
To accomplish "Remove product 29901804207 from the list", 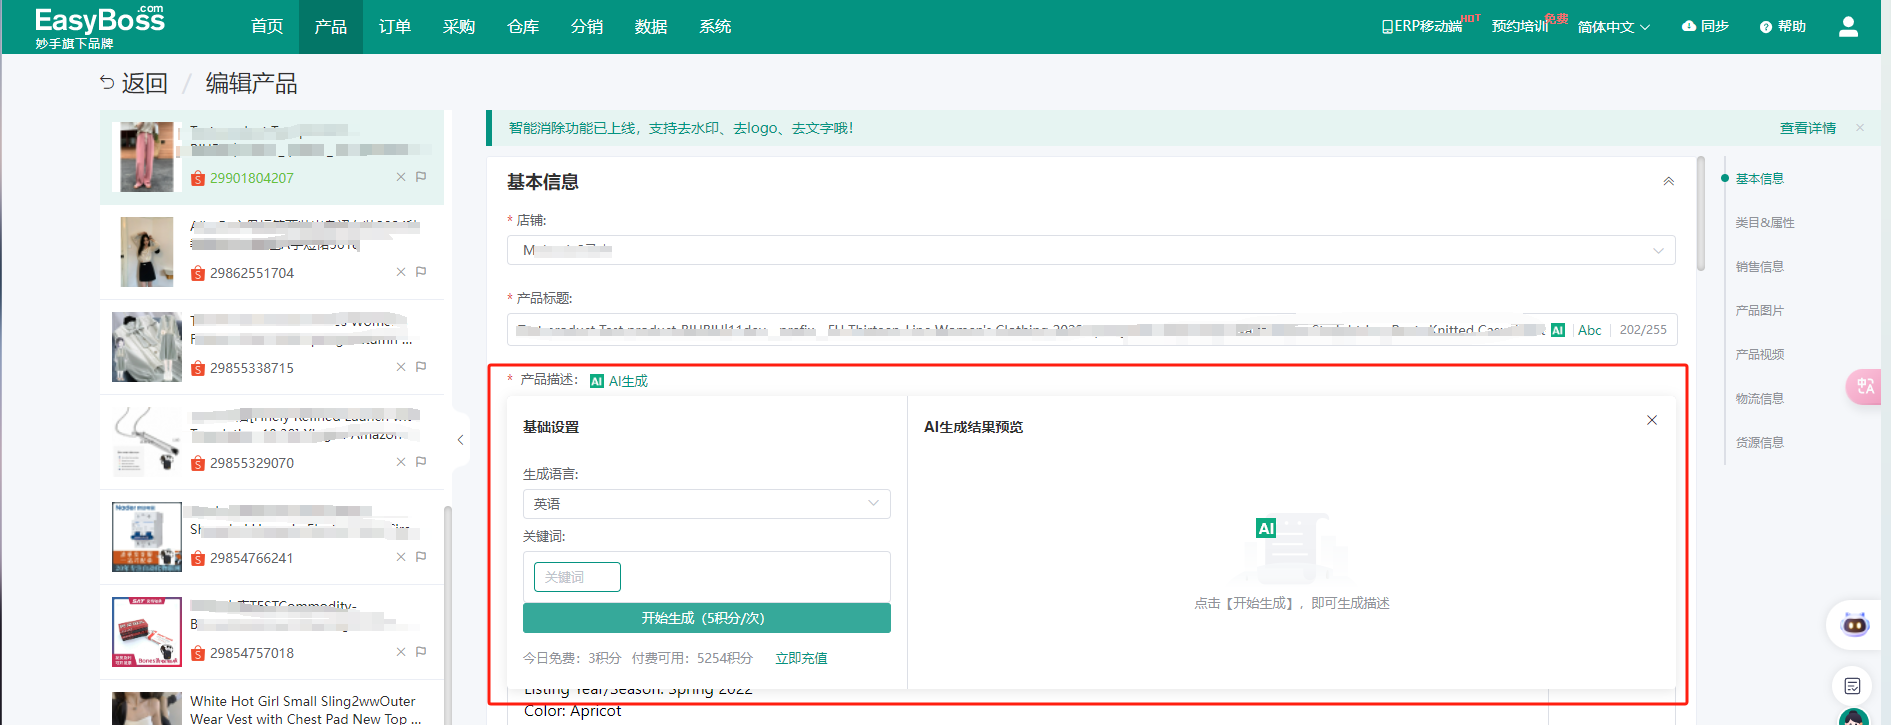I will [401, 177].
